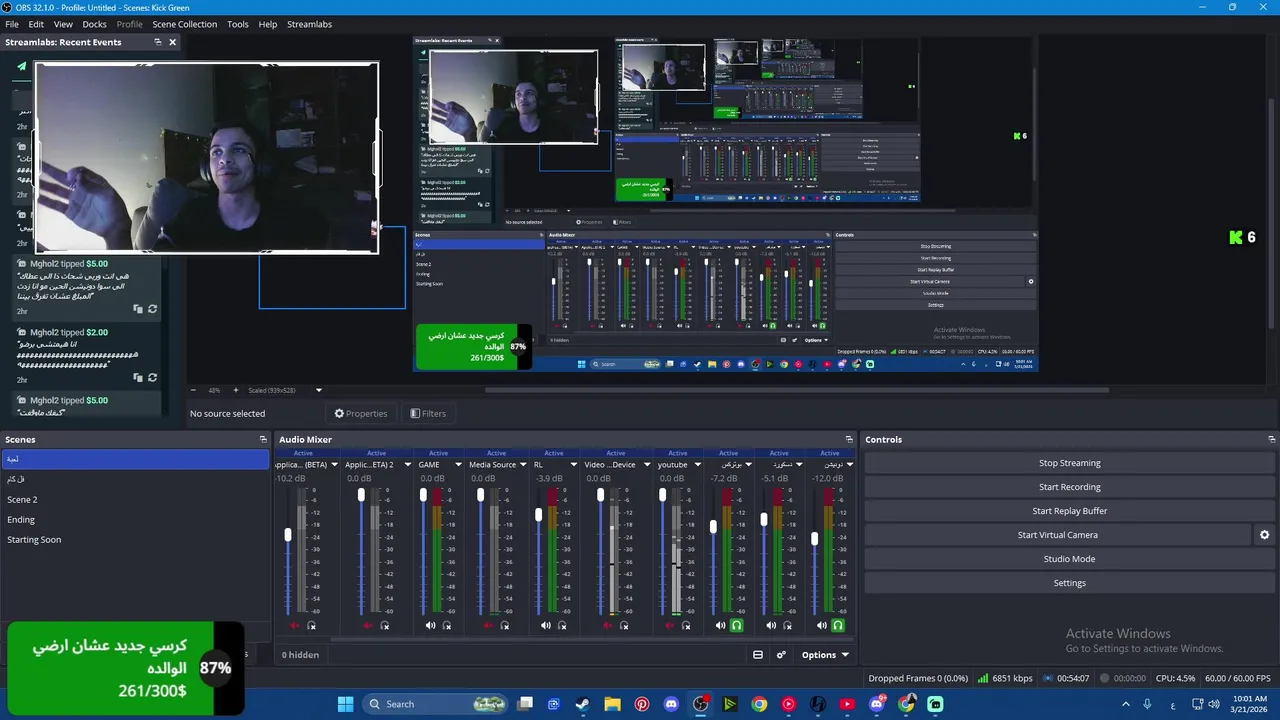This screenshot has height=720, width=1280.
Task: Open Advanced Audio Properties gear icon
Action: [781, 655]
